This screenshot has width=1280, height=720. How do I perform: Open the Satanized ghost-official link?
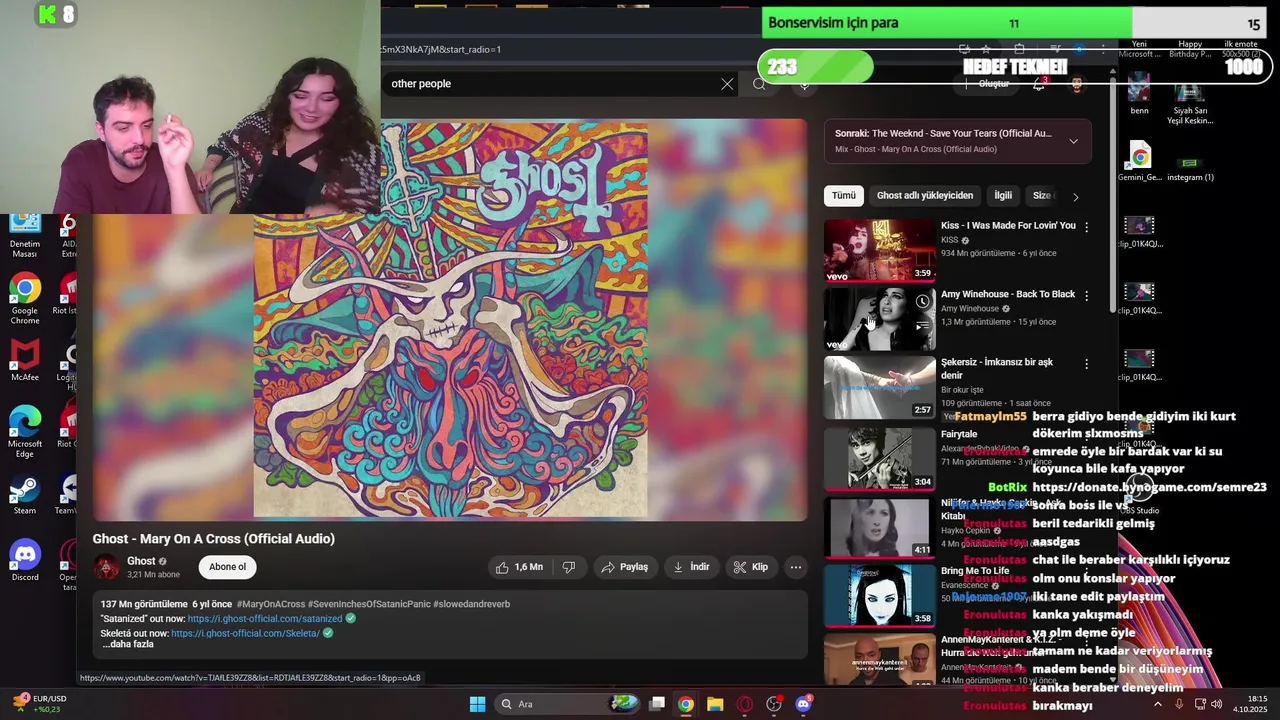tap(265, 619)
